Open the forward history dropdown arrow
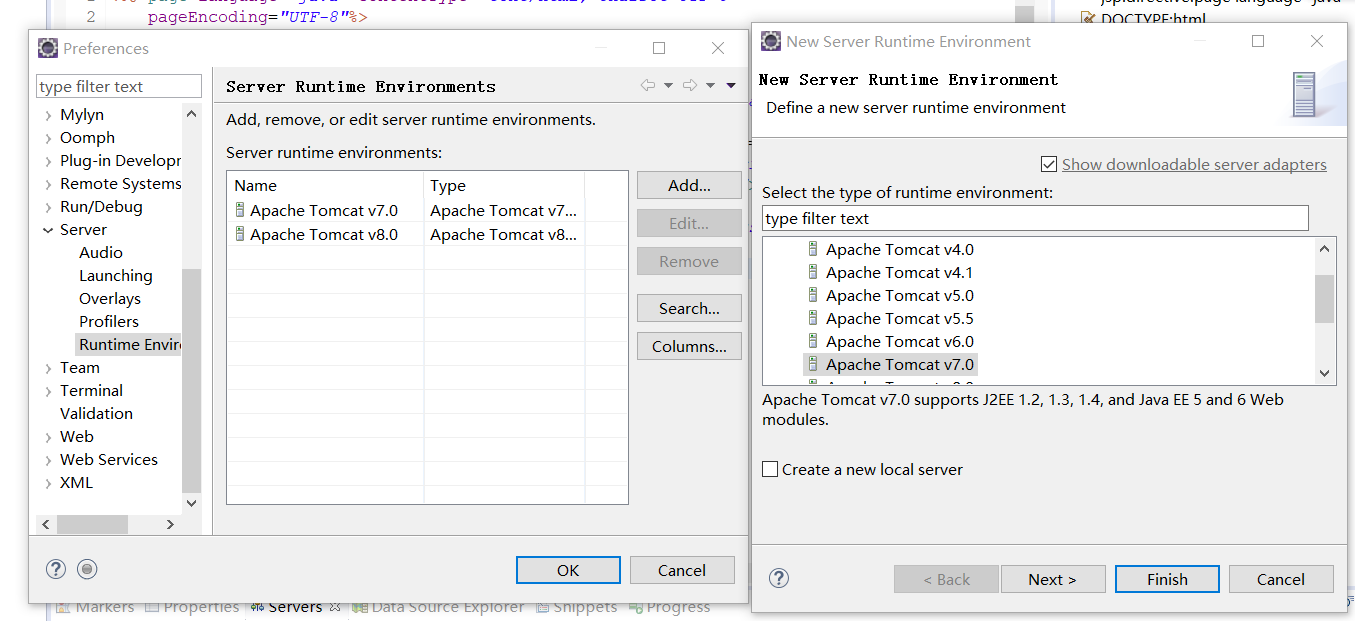 coord(710,86)
